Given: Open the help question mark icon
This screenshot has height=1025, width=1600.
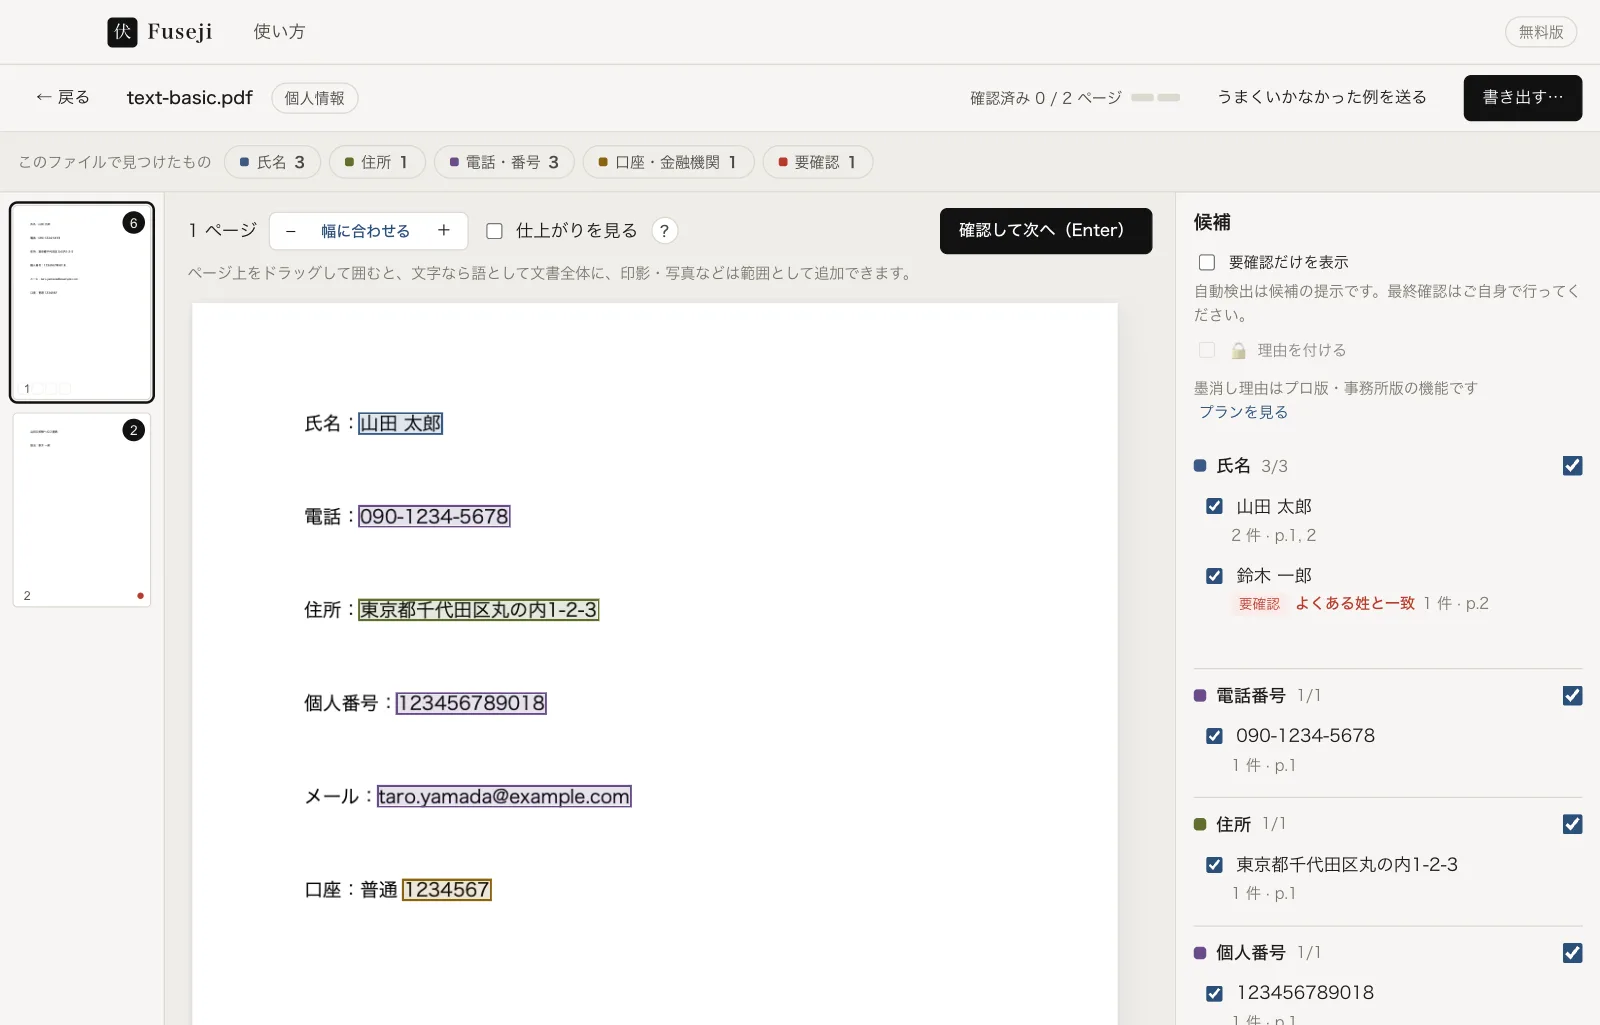Looking at the screenshot, I should (x=664, y=231).
